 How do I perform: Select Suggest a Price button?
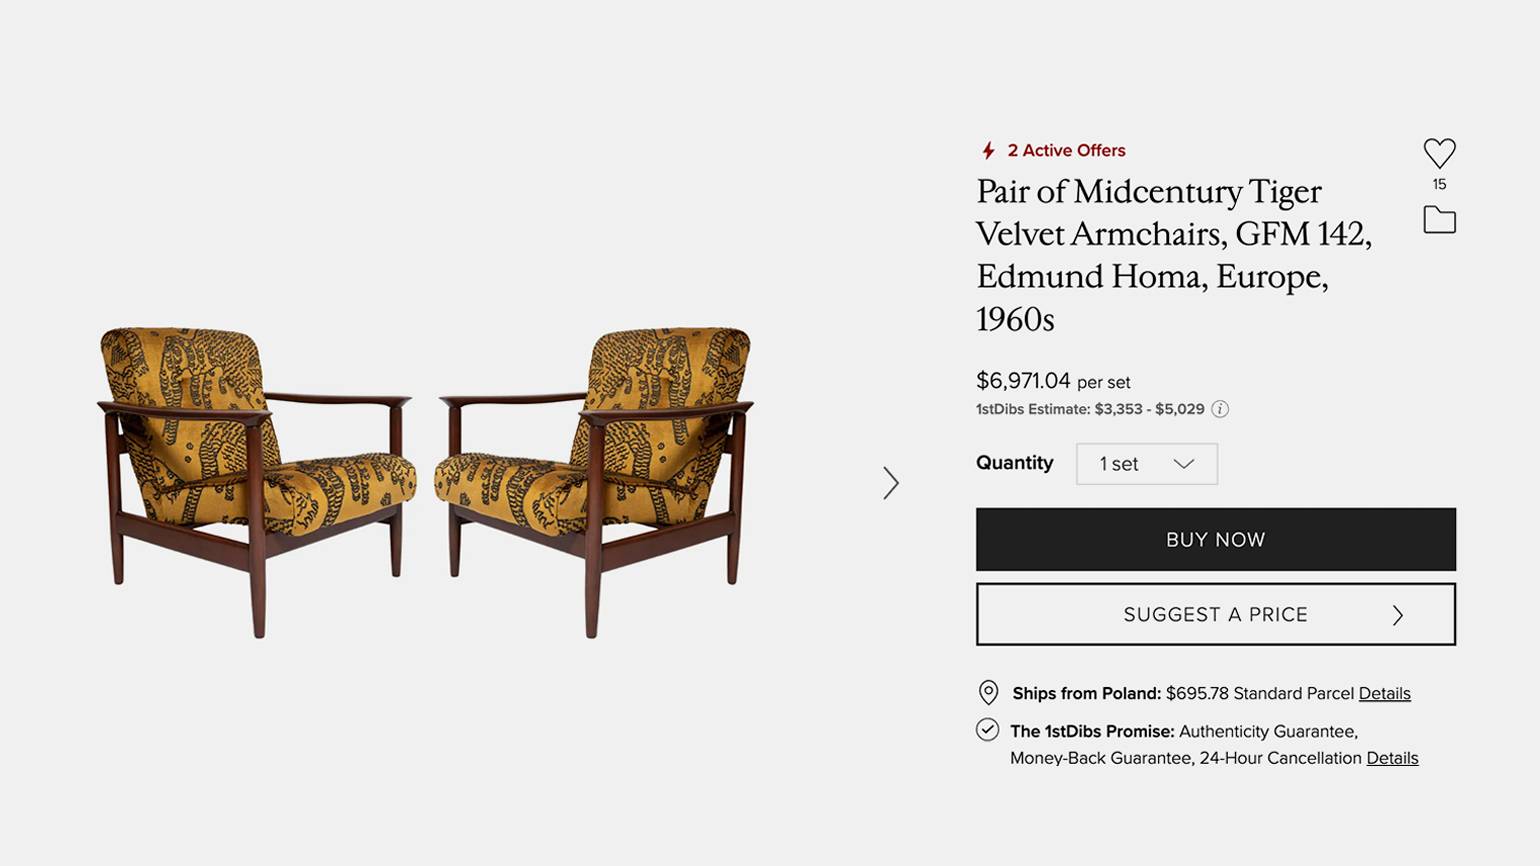tap(1216, 614)
